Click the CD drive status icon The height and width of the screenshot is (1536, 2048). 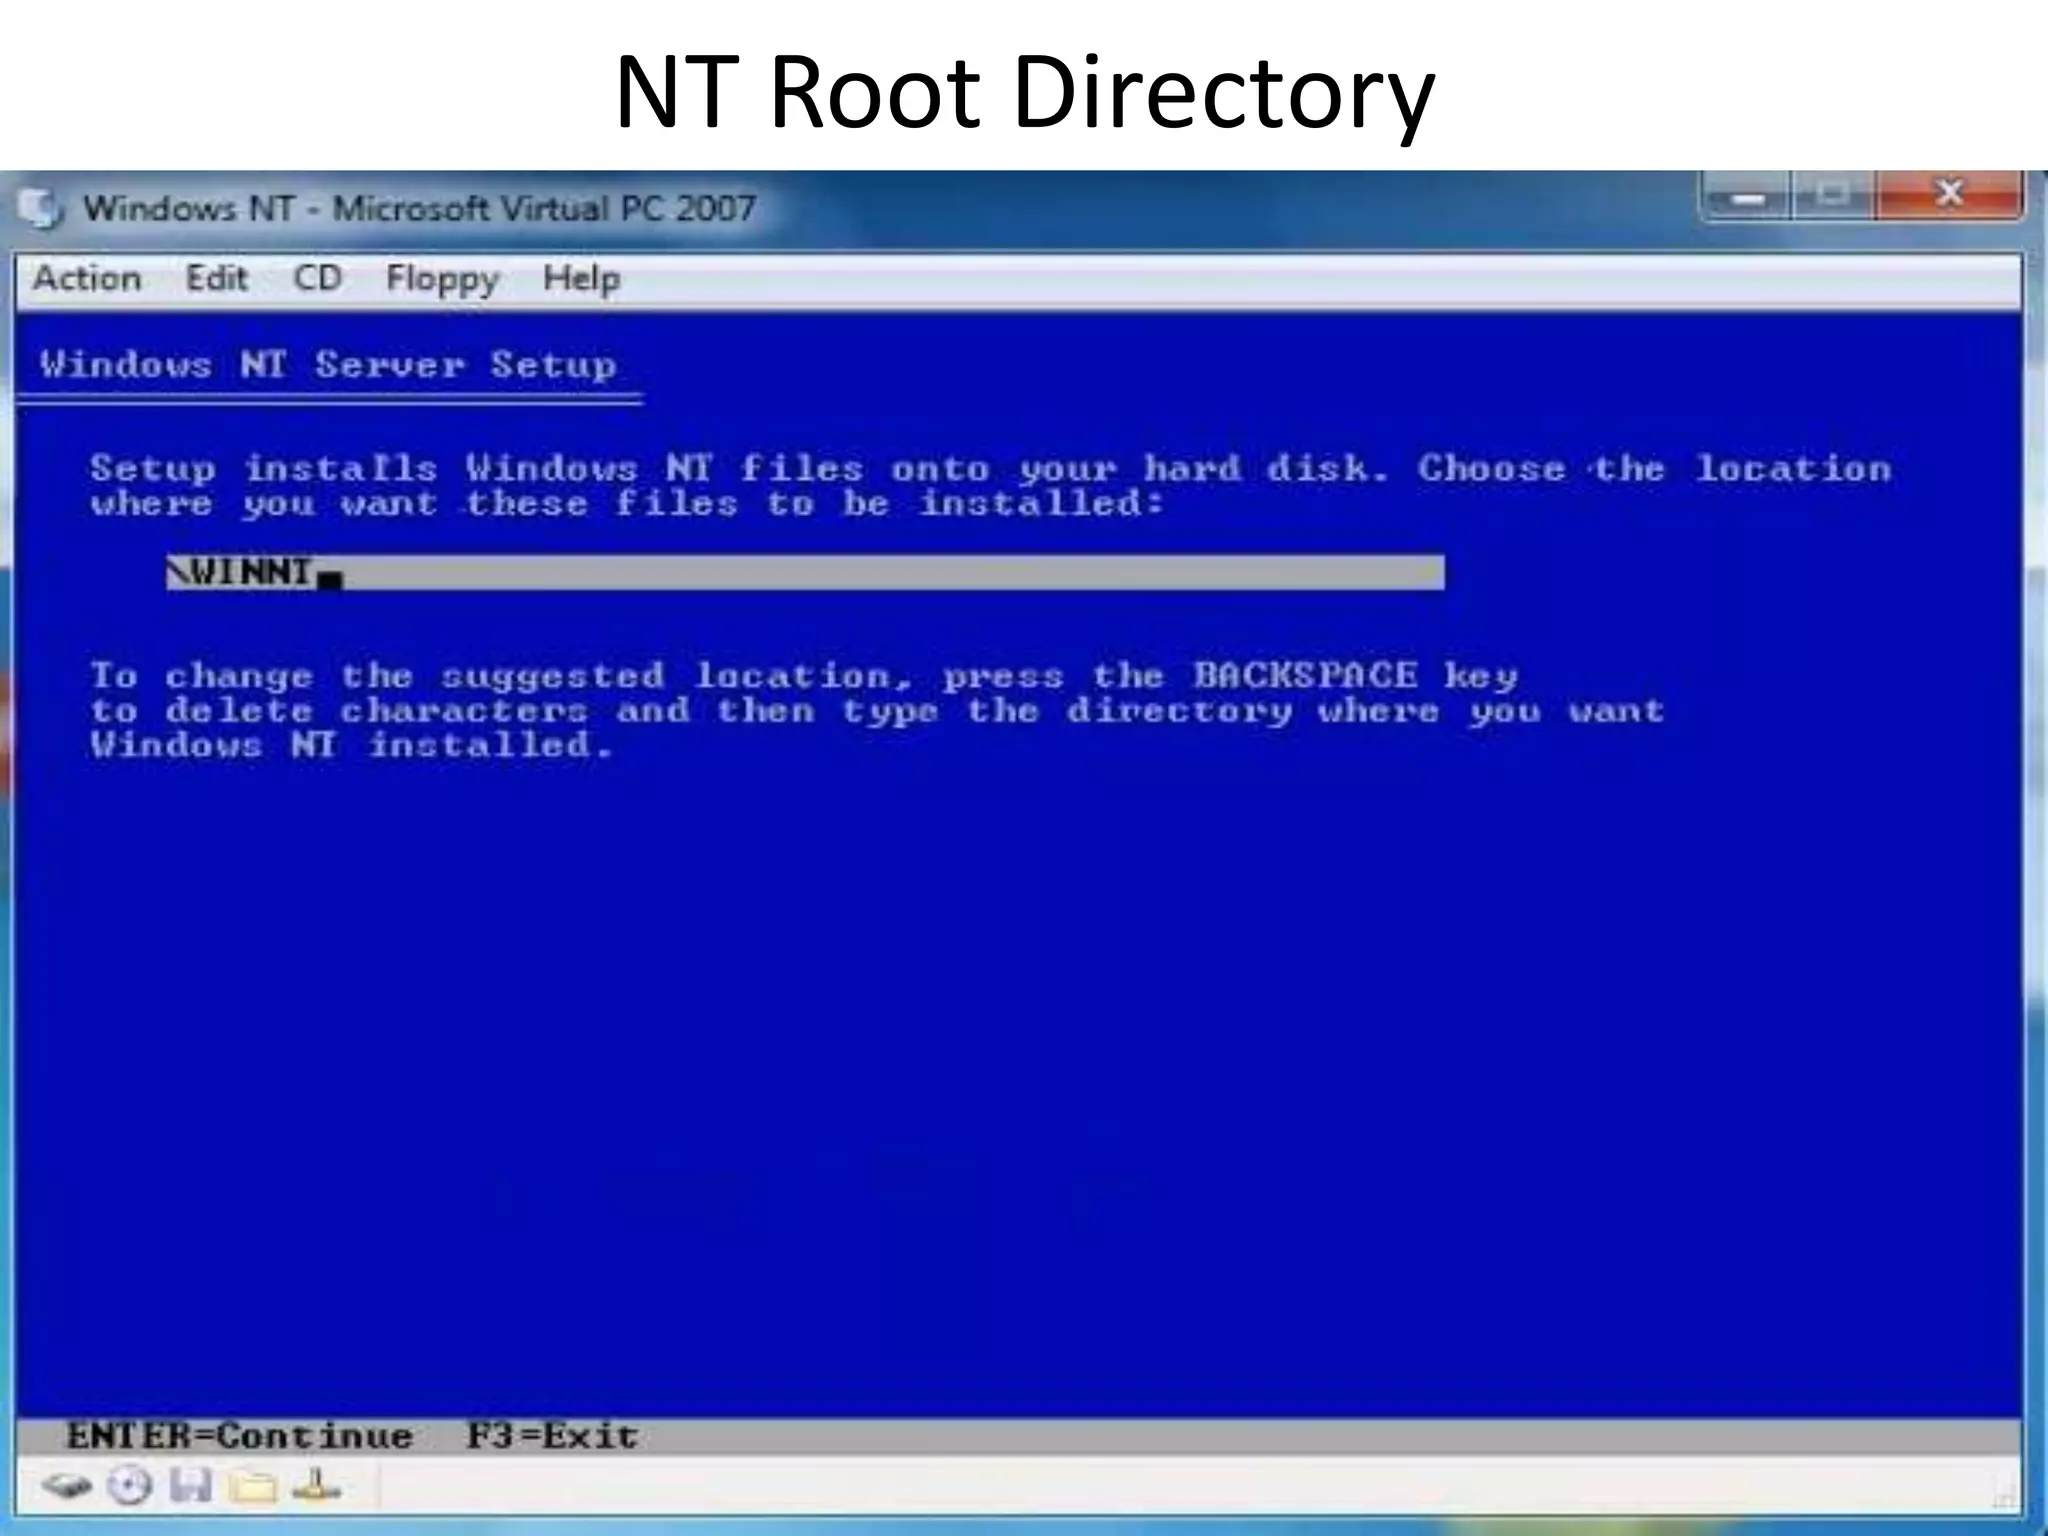[130, 1487]
